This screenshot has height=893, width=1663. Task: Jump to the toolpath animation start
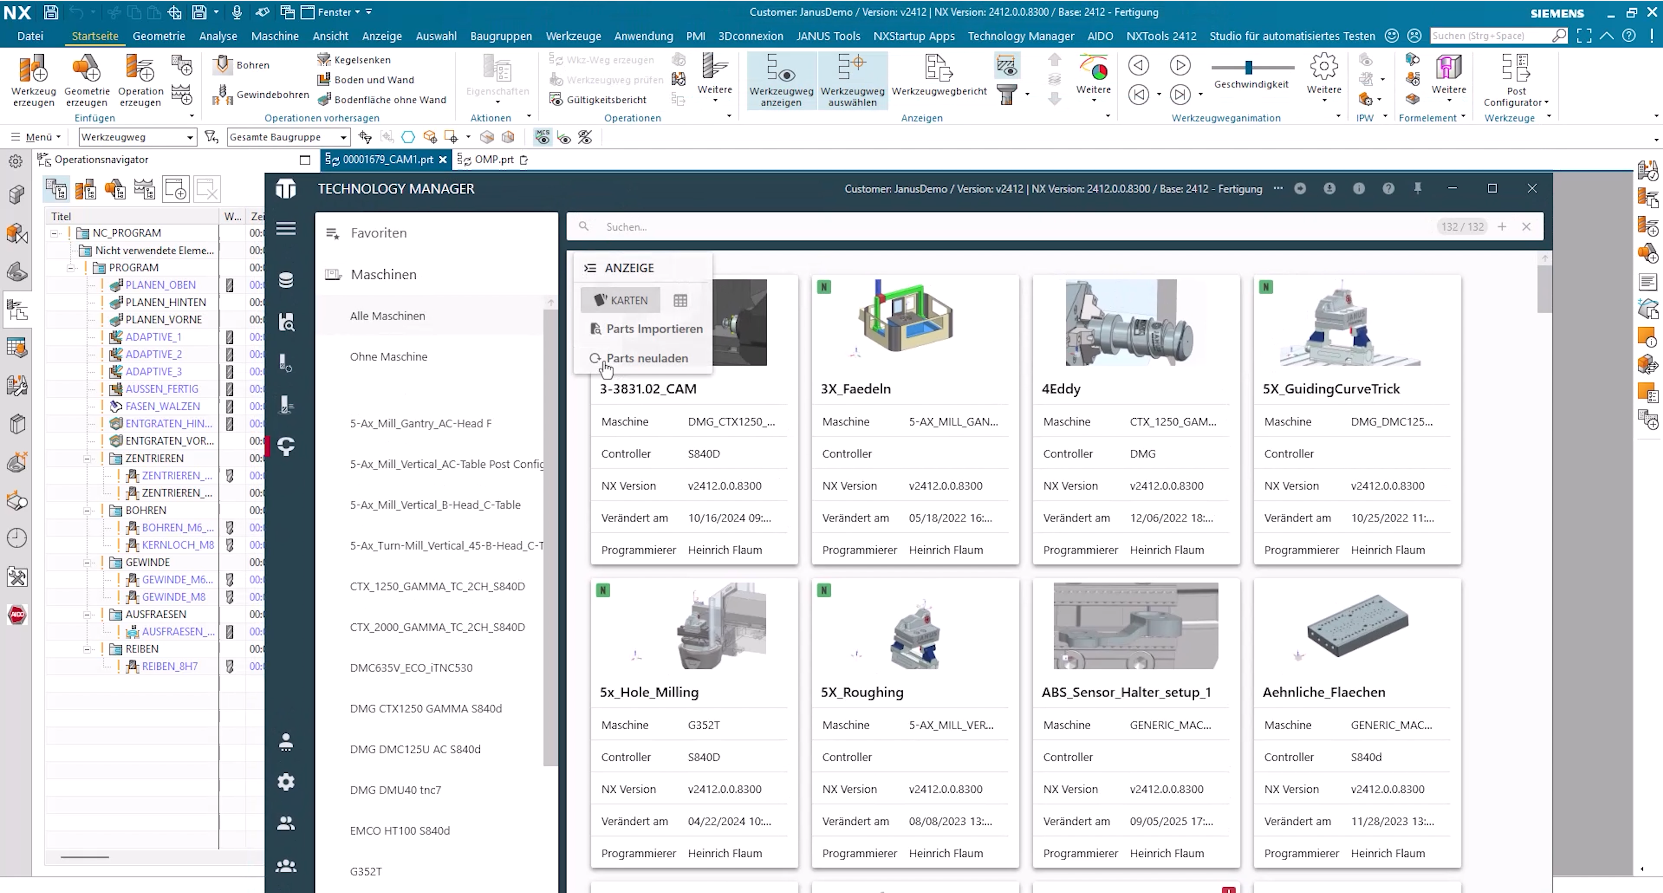(x=1139, y=95)
